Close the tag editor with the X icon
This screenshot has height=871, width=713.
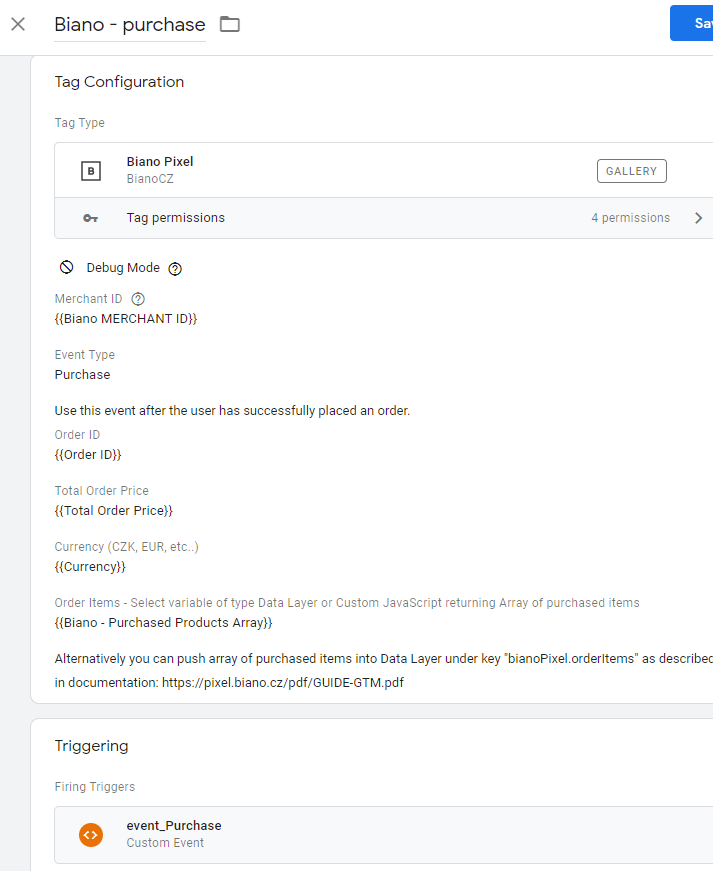pyautogui.click(x=18, y=24)
